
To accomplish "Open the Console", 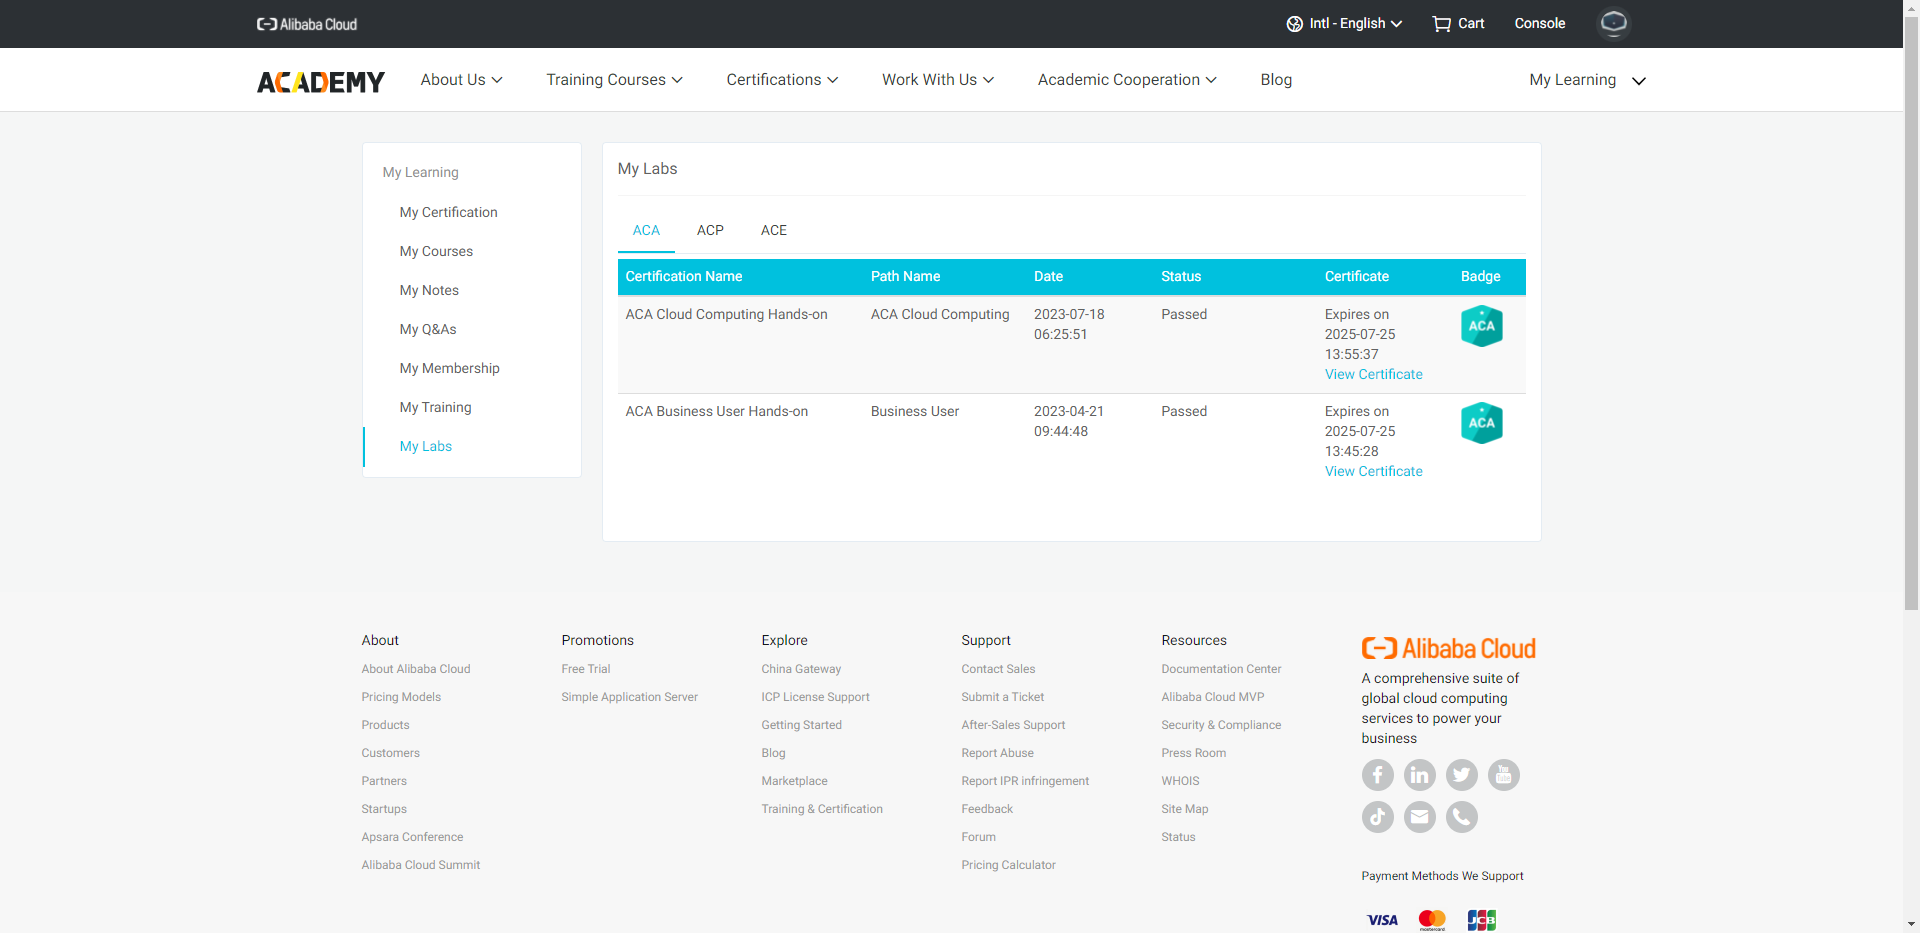I will pos(1539,23).
